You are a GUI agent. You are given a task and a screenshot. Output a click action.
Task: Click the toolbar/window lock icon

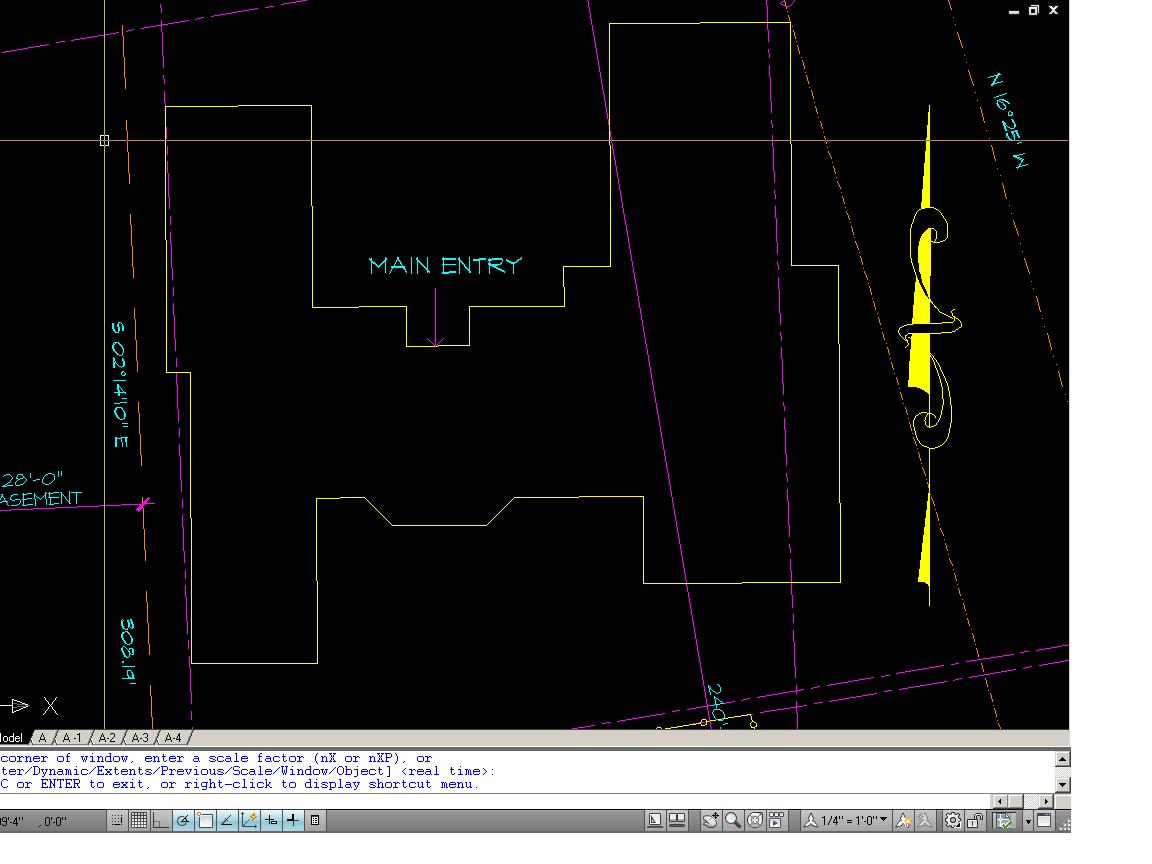[975, 821]
